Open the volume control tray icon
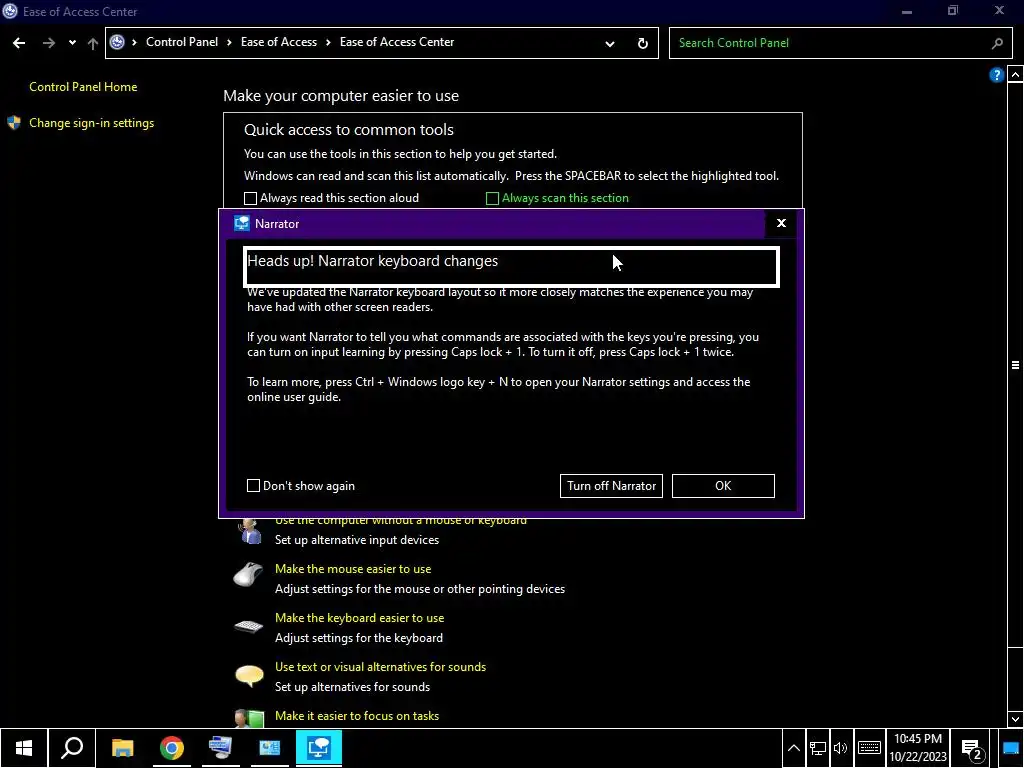1024x768 pixels. click(840, 748)
